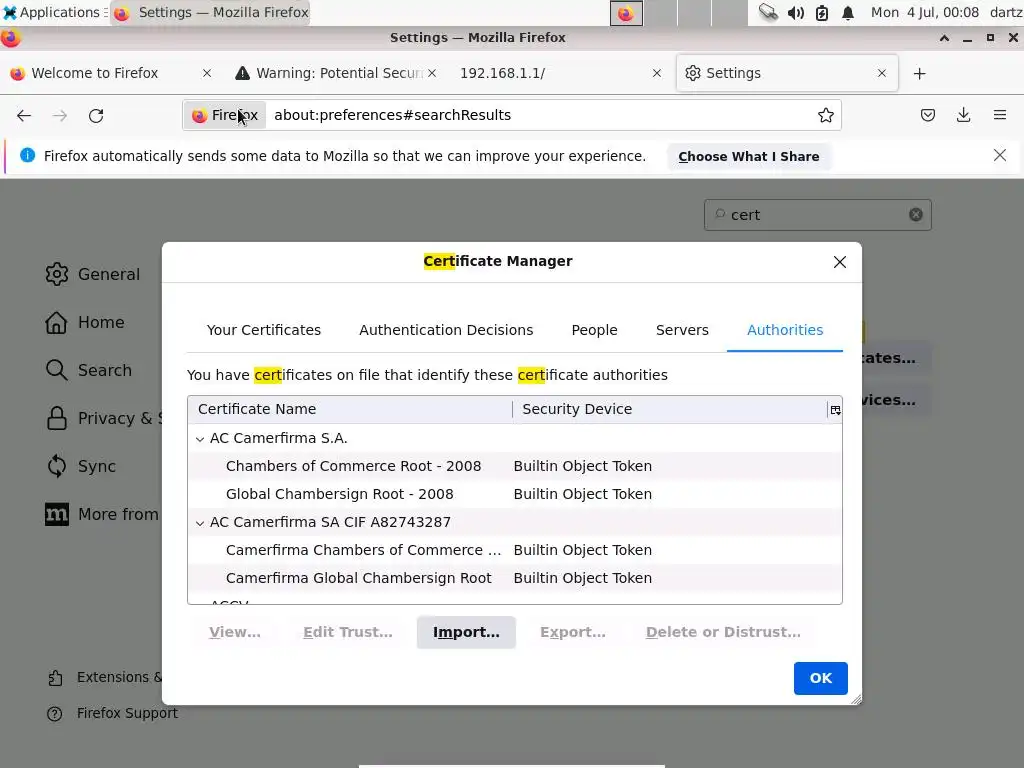The width and height of the screenshot is (1024, 768).
Task: Open the General settings gear category
Action: click(93, 274)
